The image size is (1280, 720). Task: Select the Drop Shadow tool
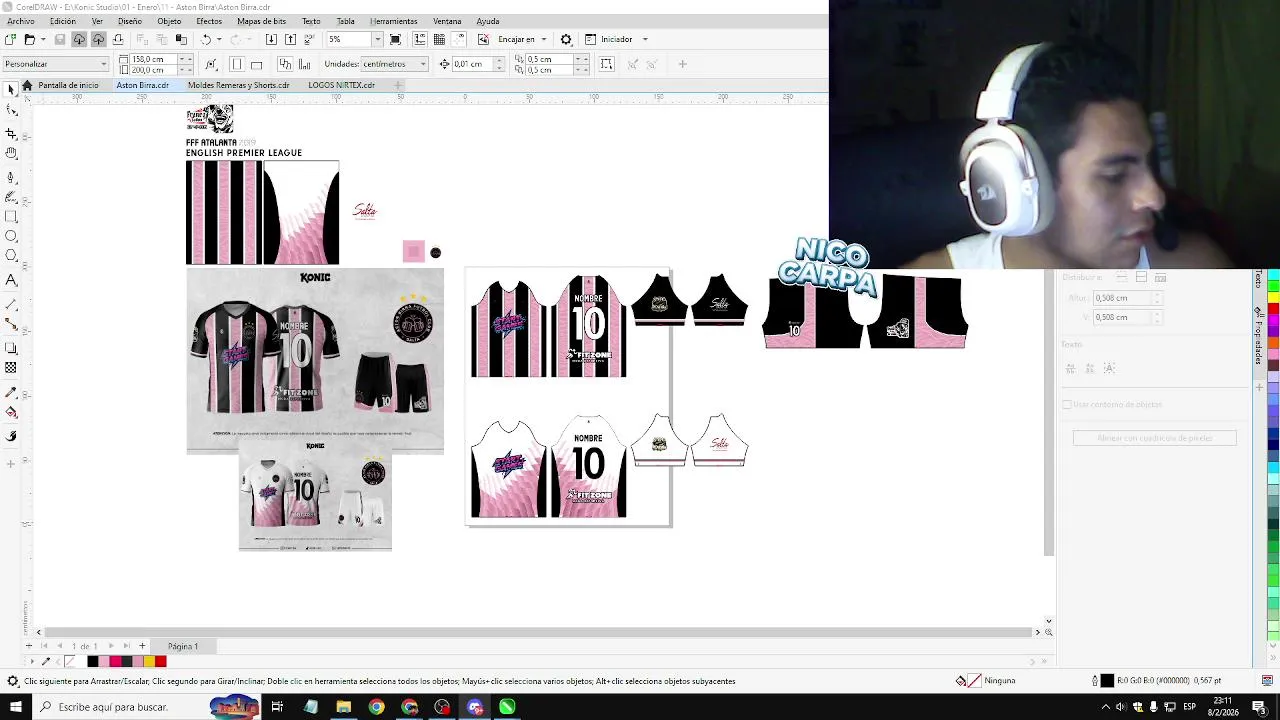(11, 348)
